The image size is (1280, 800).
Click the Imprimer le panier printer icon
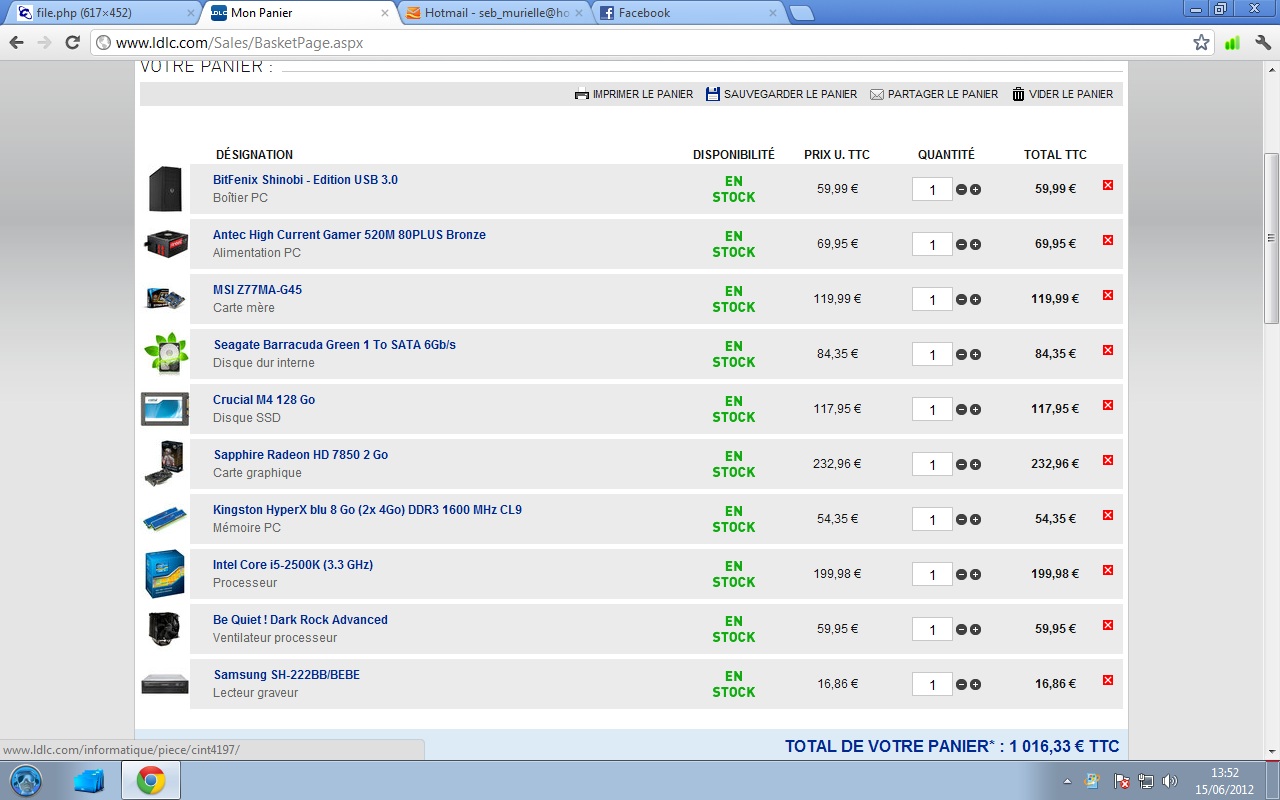[x=582, y=94]
